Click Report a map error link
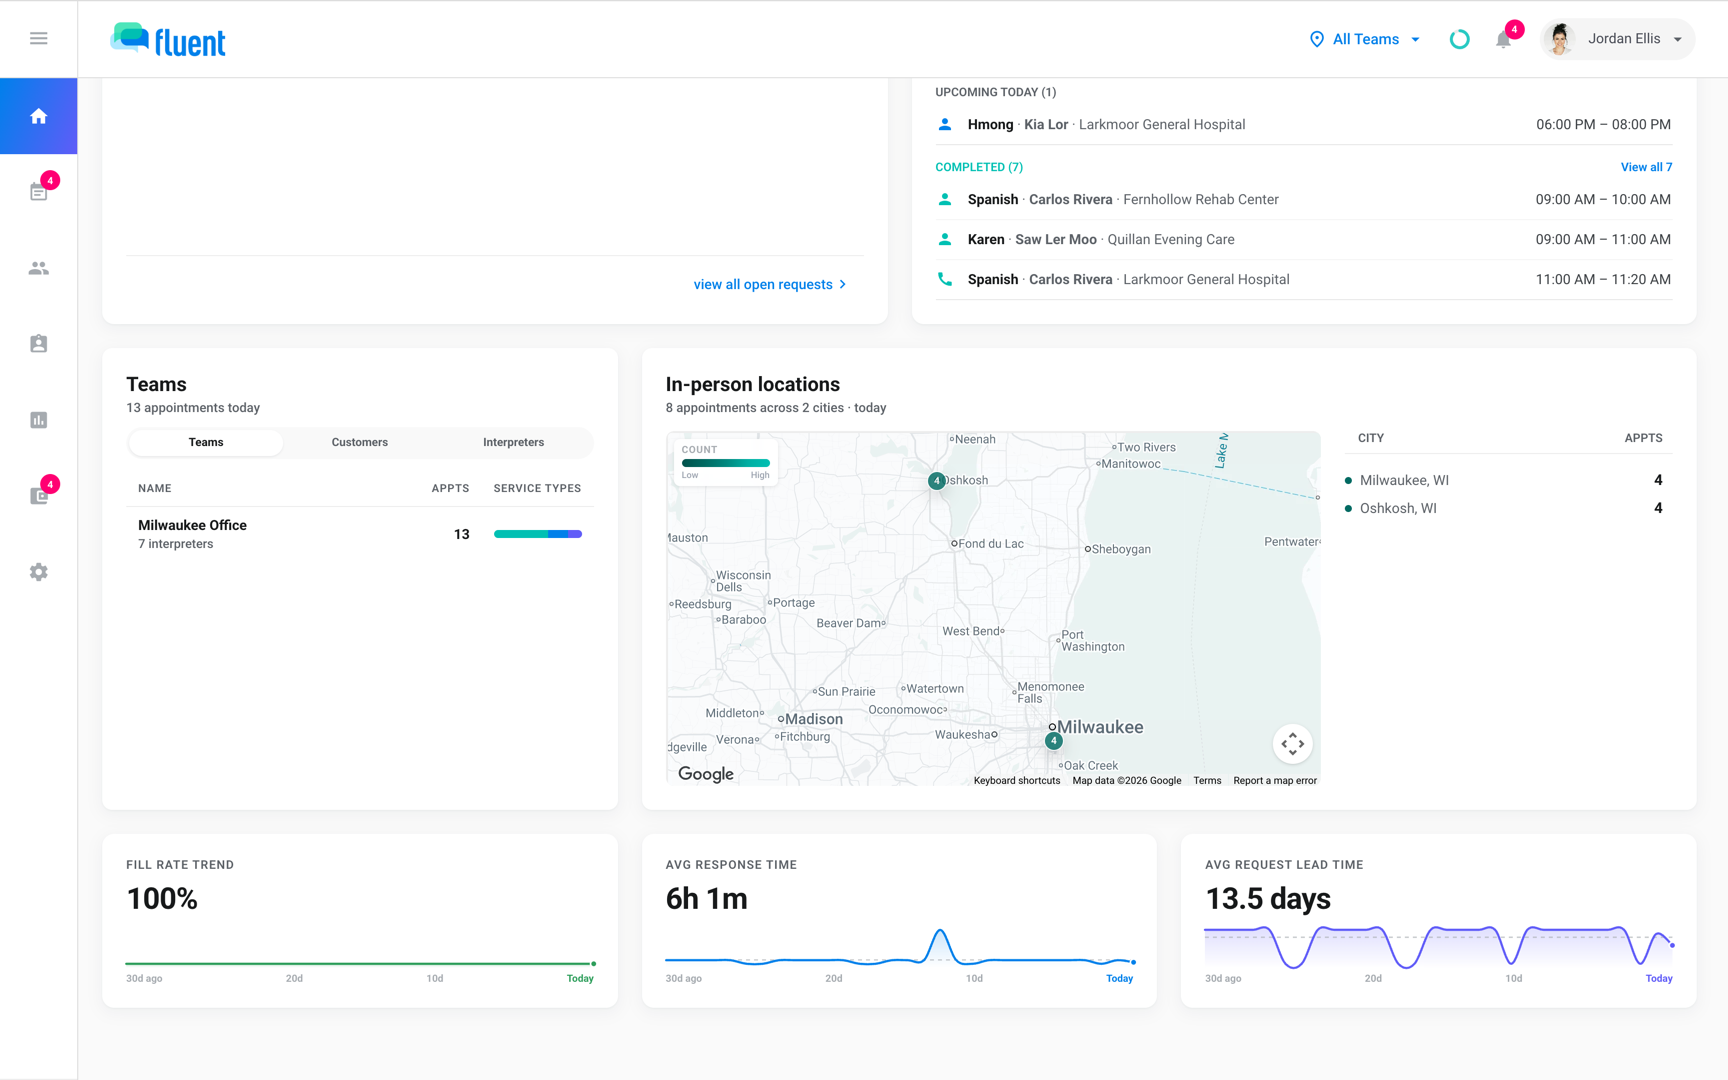The width and height of the screenshot is (1728, 1080). point(1275,780)
